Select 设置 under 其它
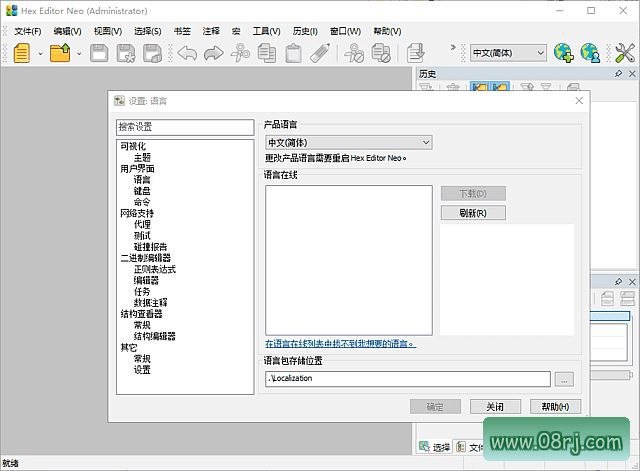 tap(142, 369)
